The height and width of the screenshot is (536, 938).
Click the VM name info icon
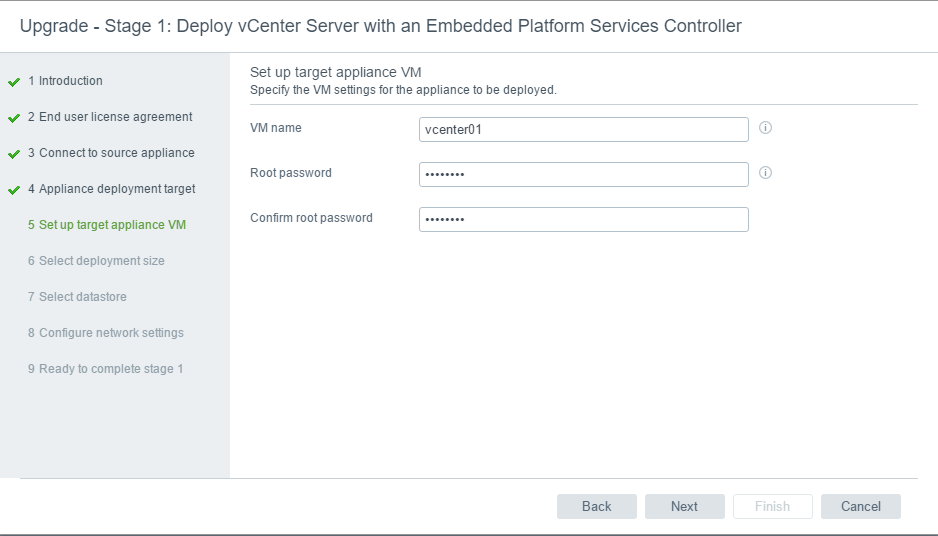pyautogui.click(x=765, y=127)
